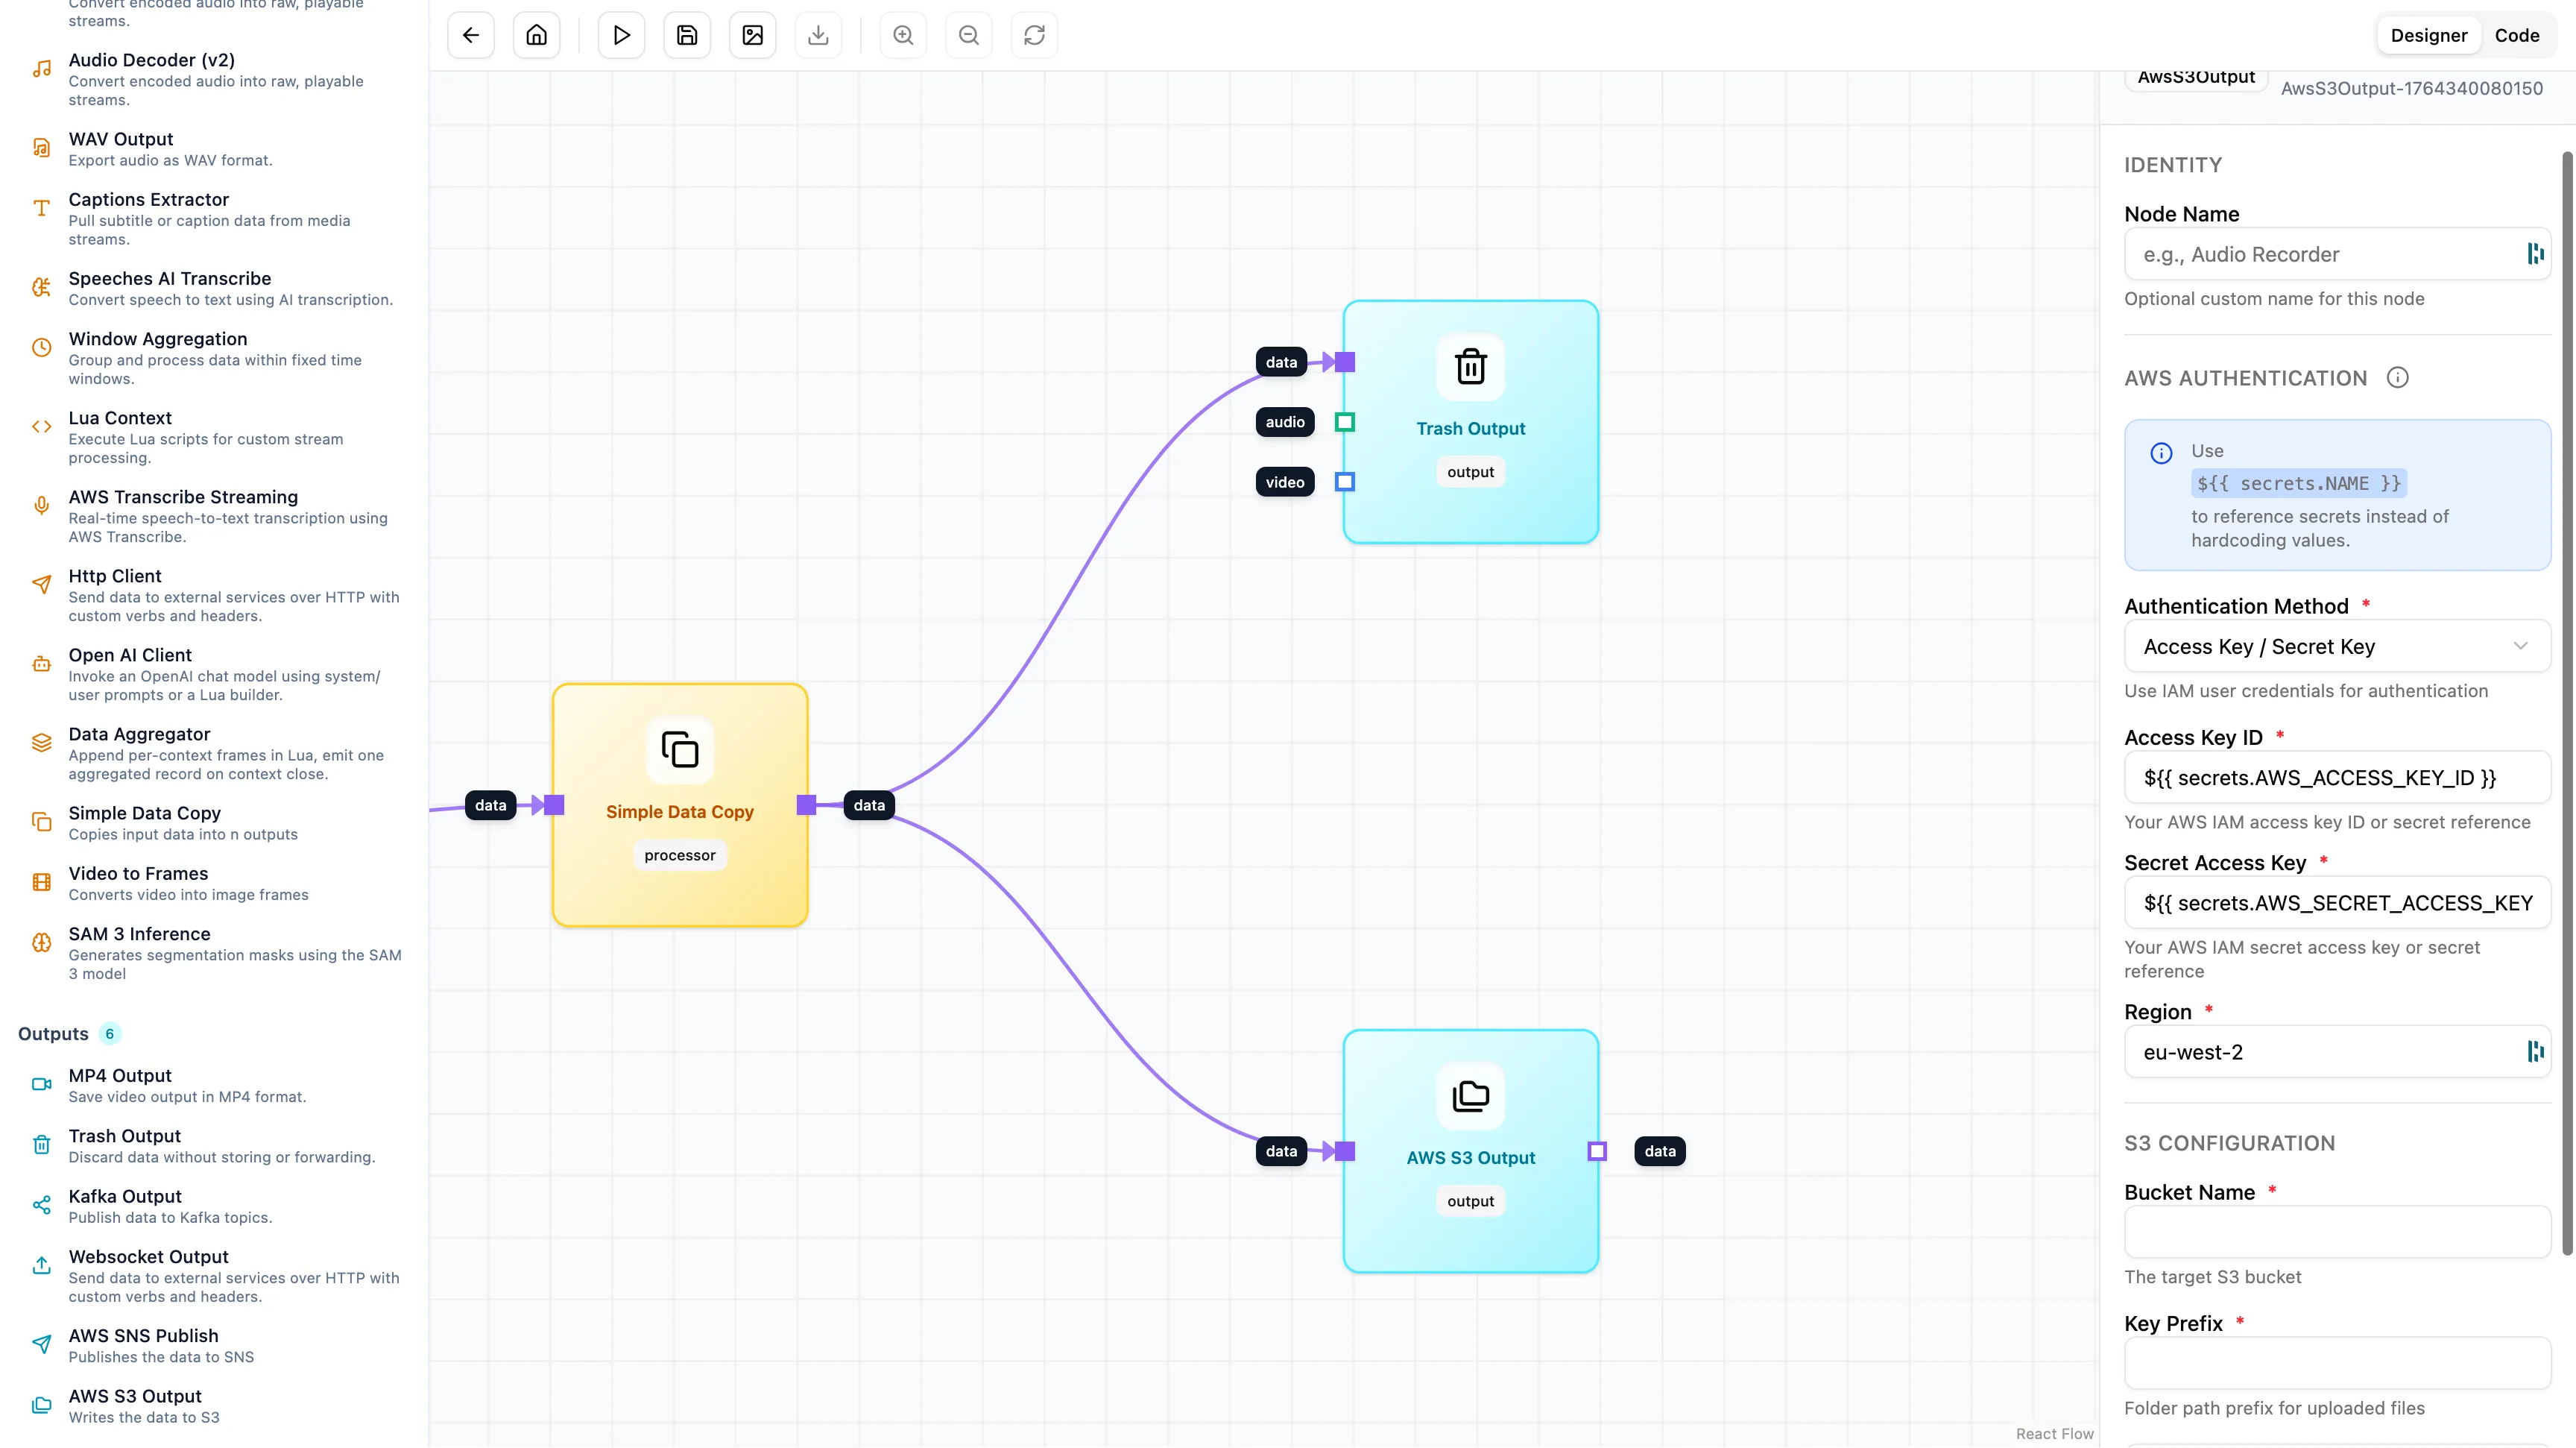The width and height of the screenshot is (2576, 1448).
Task: Click Simple Data Copy output handle
Action: [x=806, y=805]
